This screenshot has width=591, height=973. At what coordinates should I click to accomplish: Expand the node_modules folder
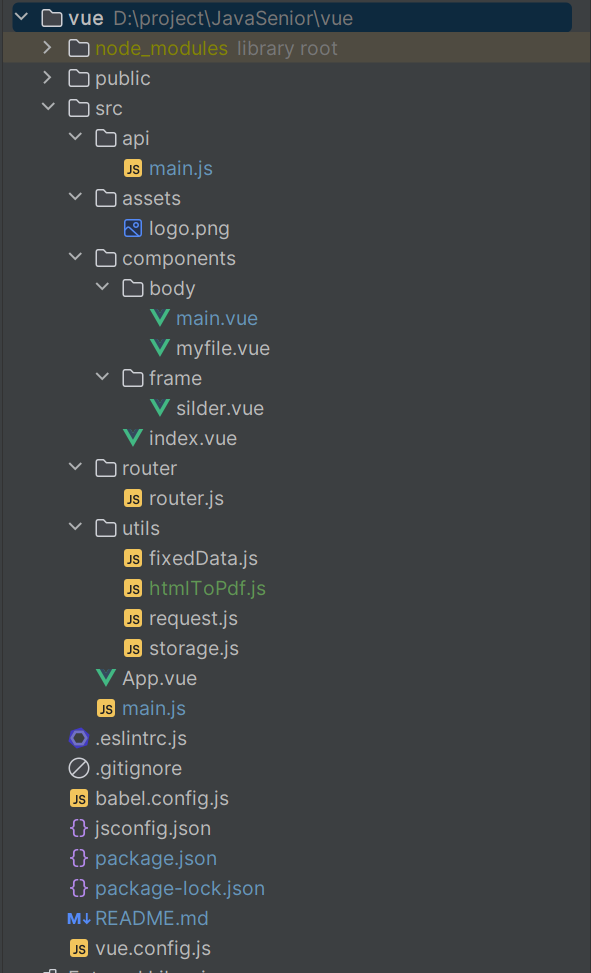48,48
